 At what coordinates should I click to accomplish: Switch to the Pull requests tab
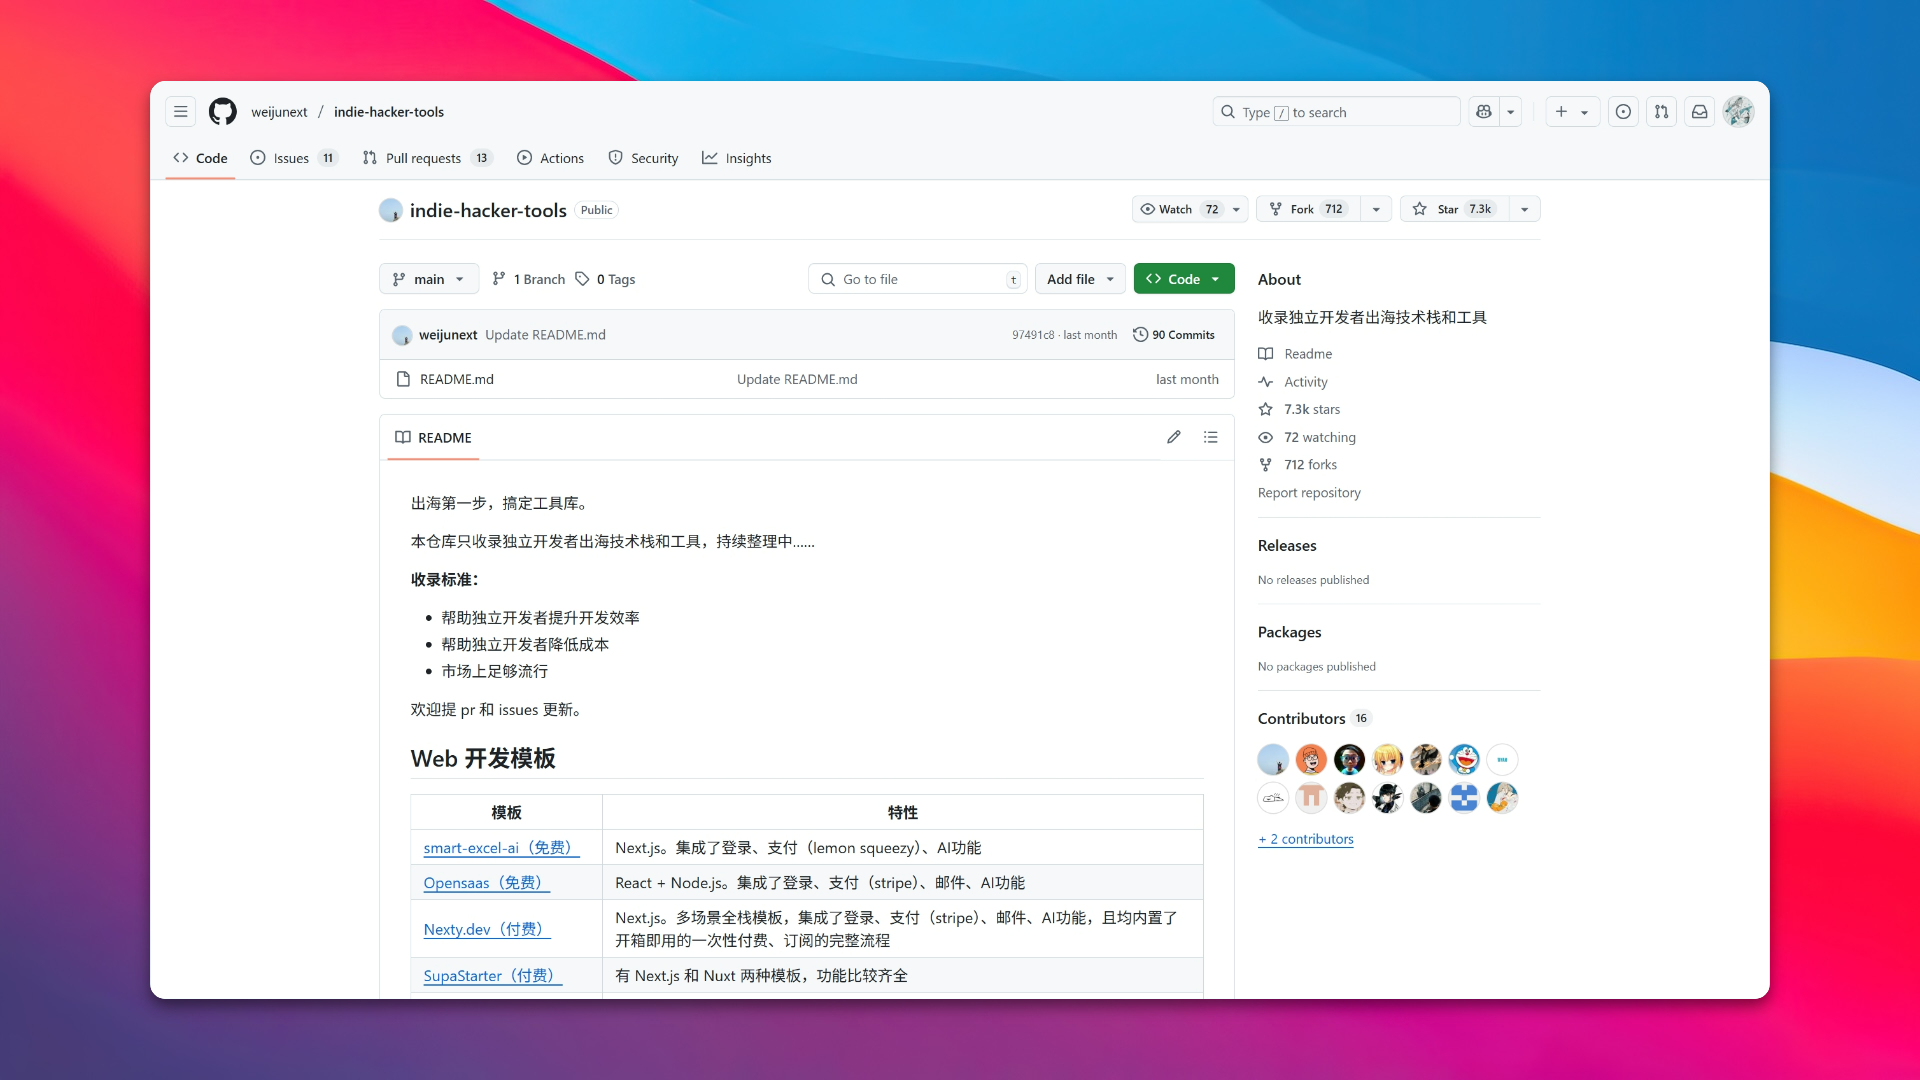click(x=428, y=158)
